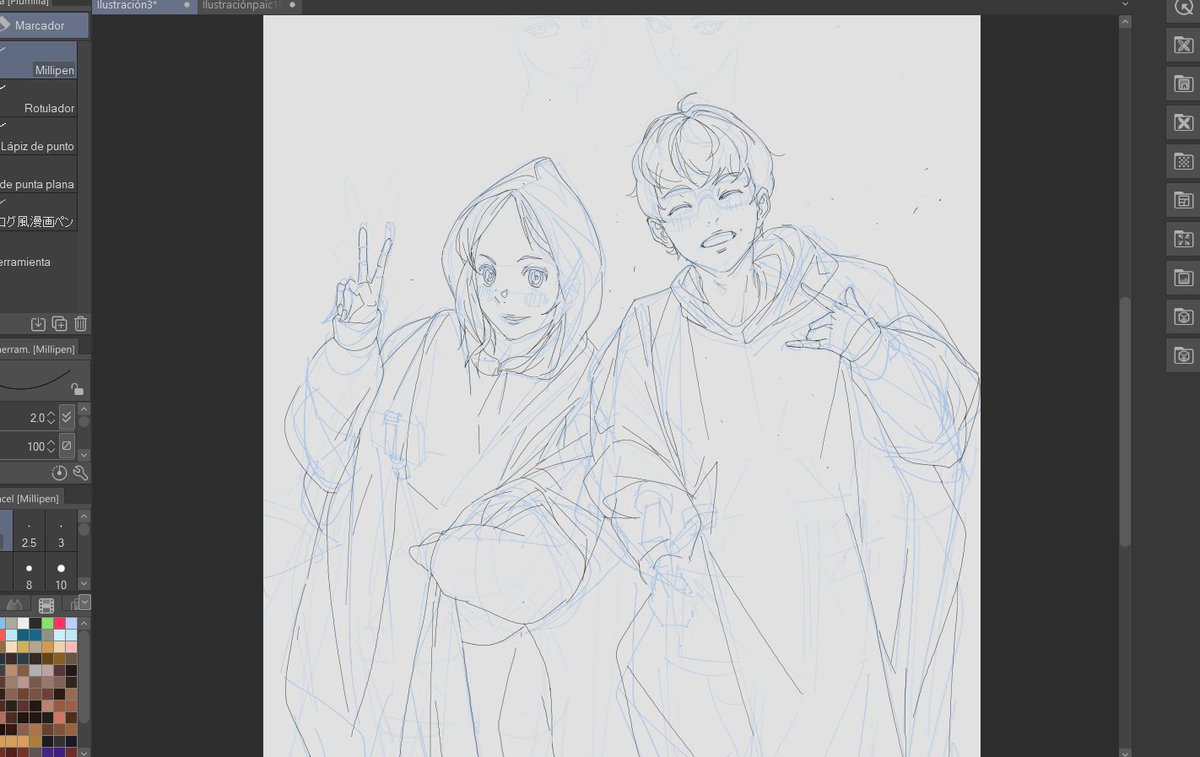
Task: Click the delete sub tool trash icon
Action: pyautogui.click(x=78, y=323)
